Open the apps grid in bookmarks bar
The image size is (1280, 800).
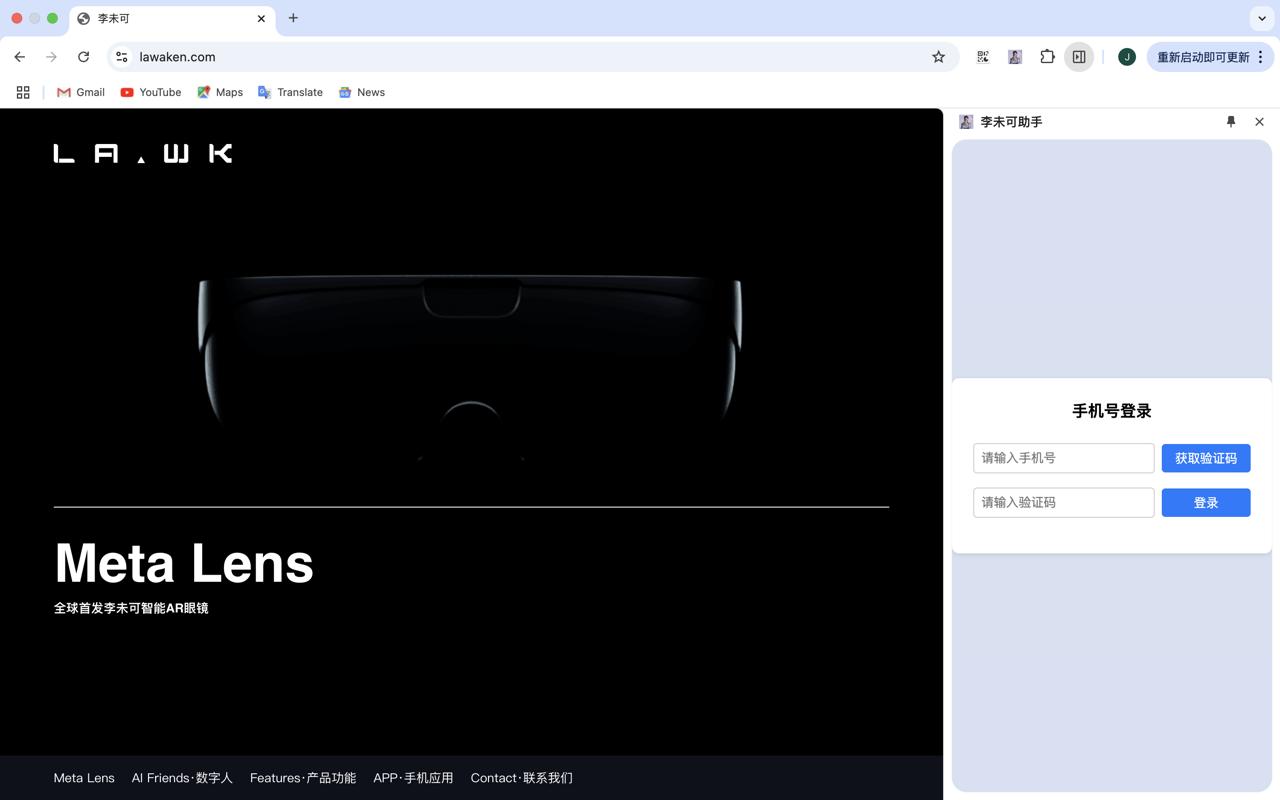pos(23,92)
